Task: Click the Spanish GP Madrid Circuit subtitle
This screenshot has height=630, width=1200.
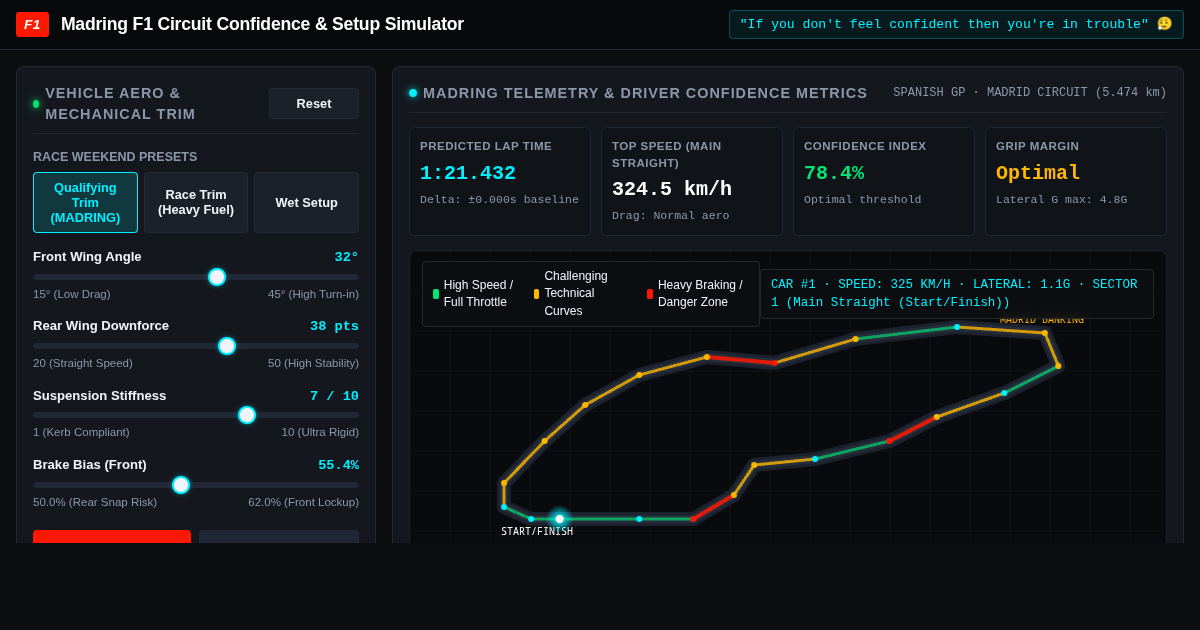Action: pyautogui.click(x=1030, y=93)
